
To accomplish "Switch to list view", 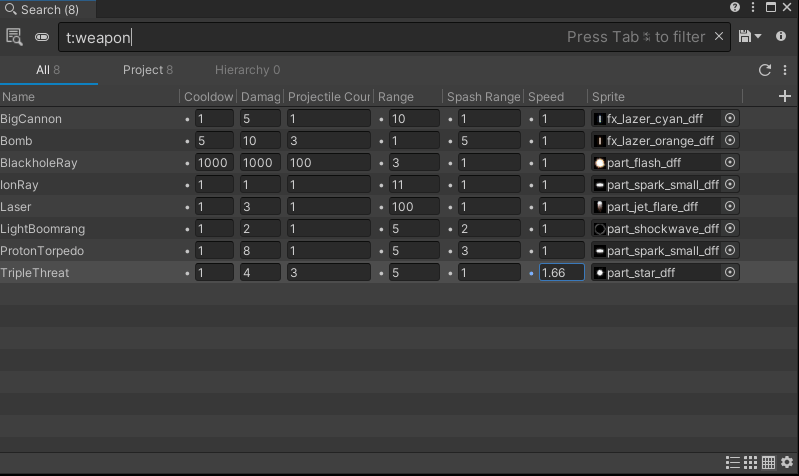I will (x=733, y=462).
